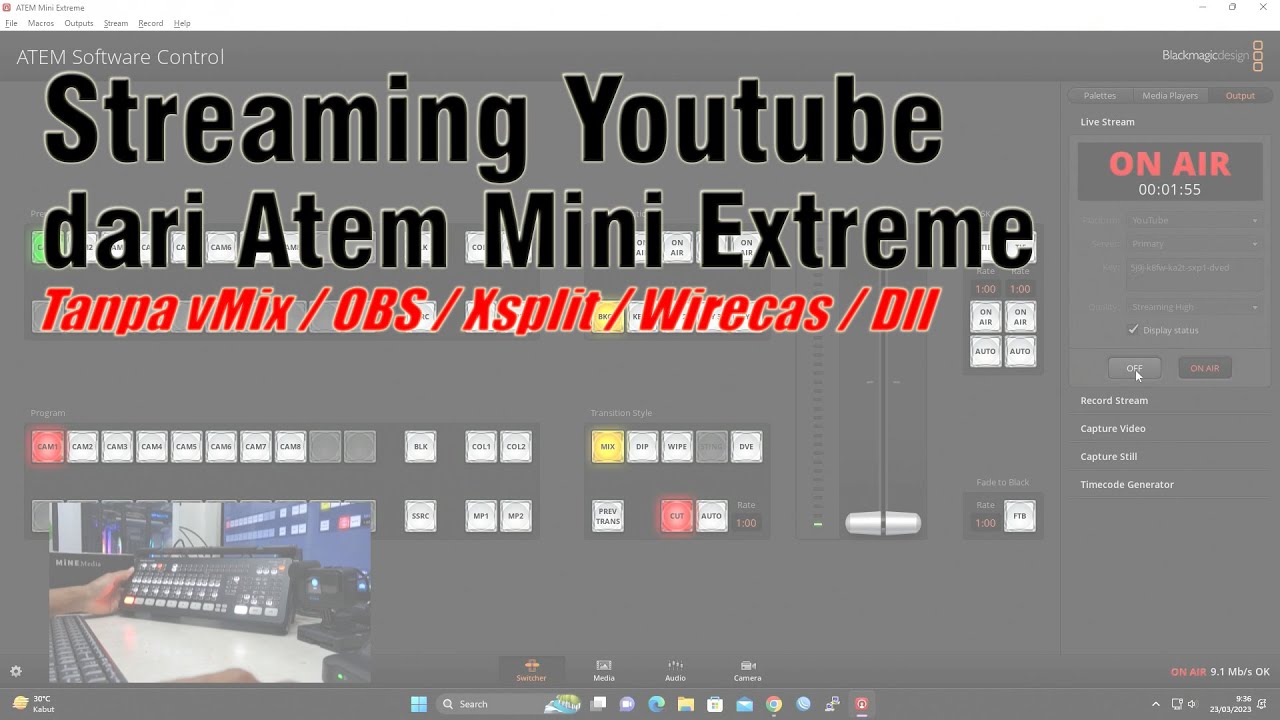Image resolution: width=1280 pixels, height=720 pixels.
Task: Open the Macros menu
Action: pyautogui.click(x=41, y=23)
